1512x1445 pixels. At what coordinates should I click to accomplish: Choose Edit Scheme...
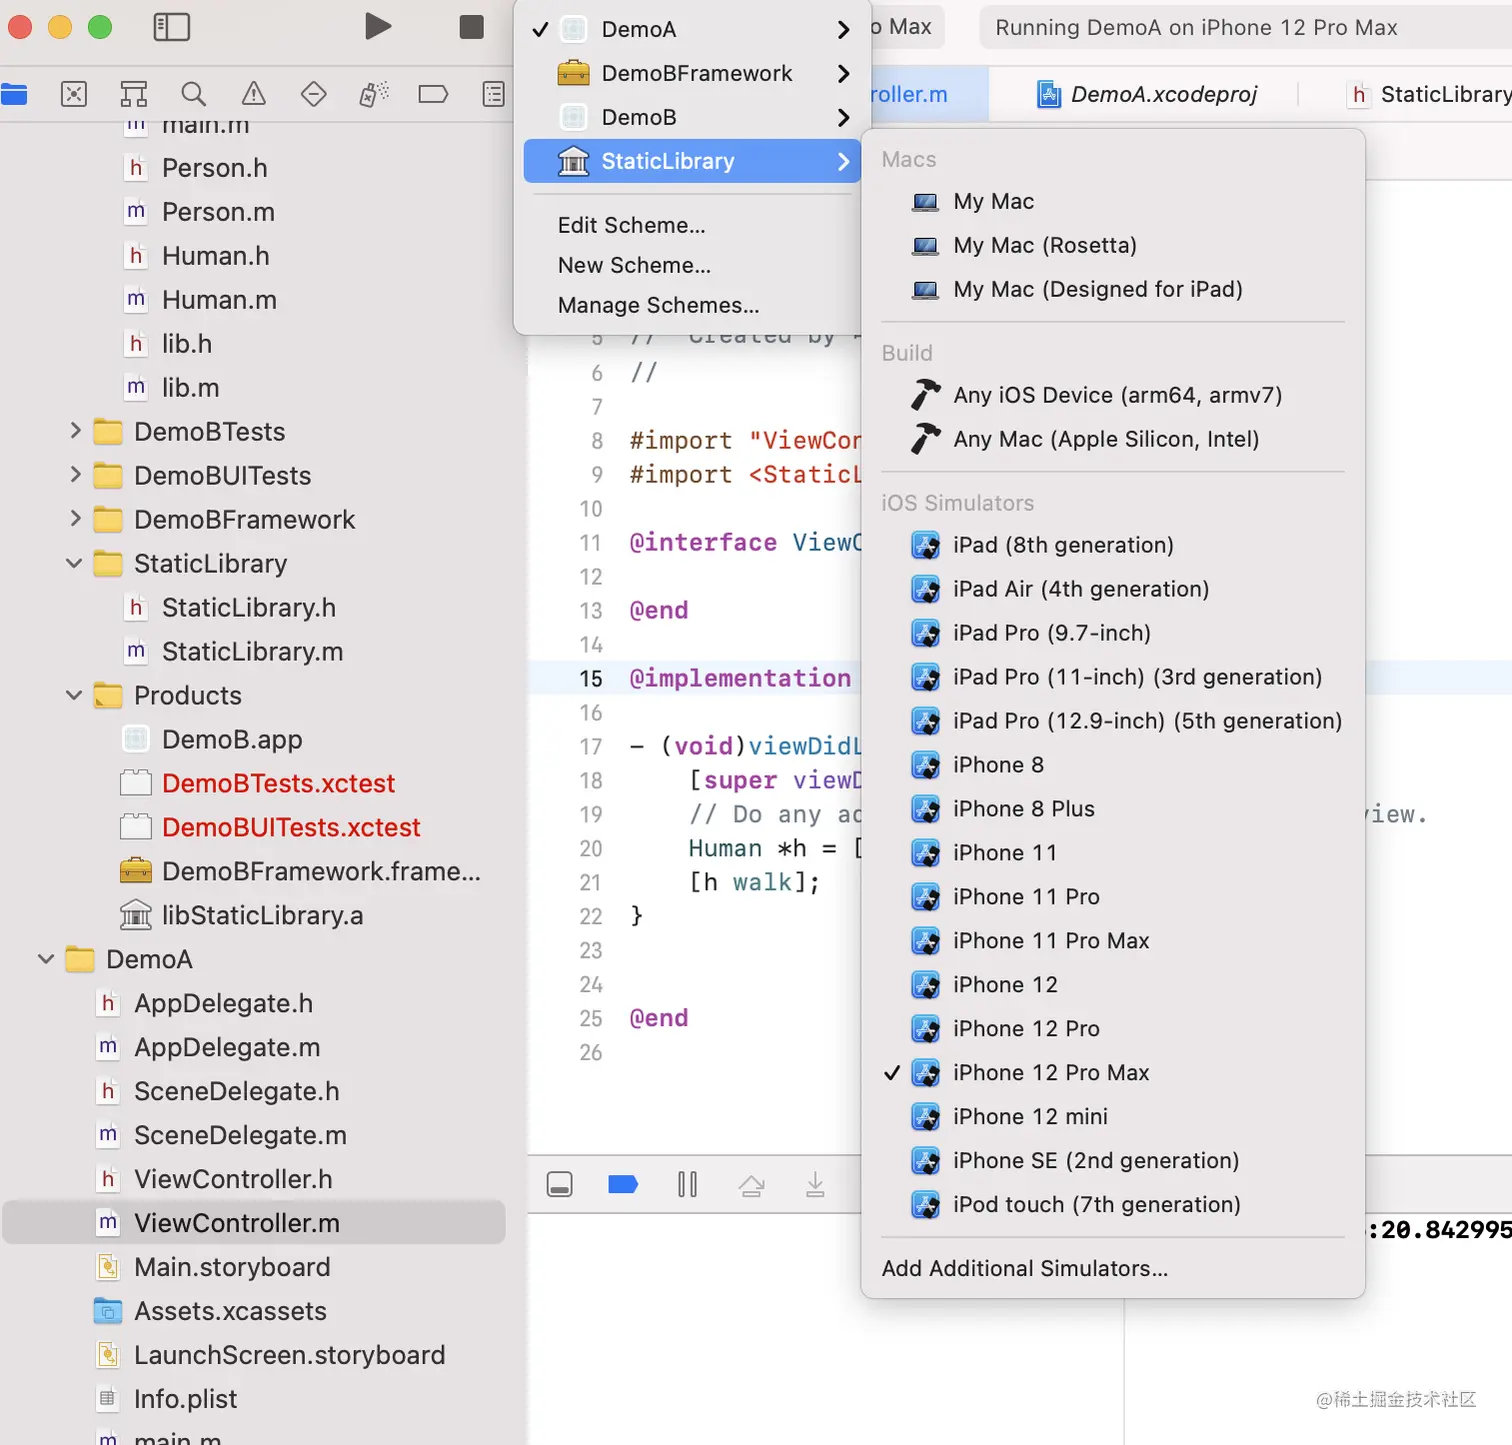[x=632, y=225]
